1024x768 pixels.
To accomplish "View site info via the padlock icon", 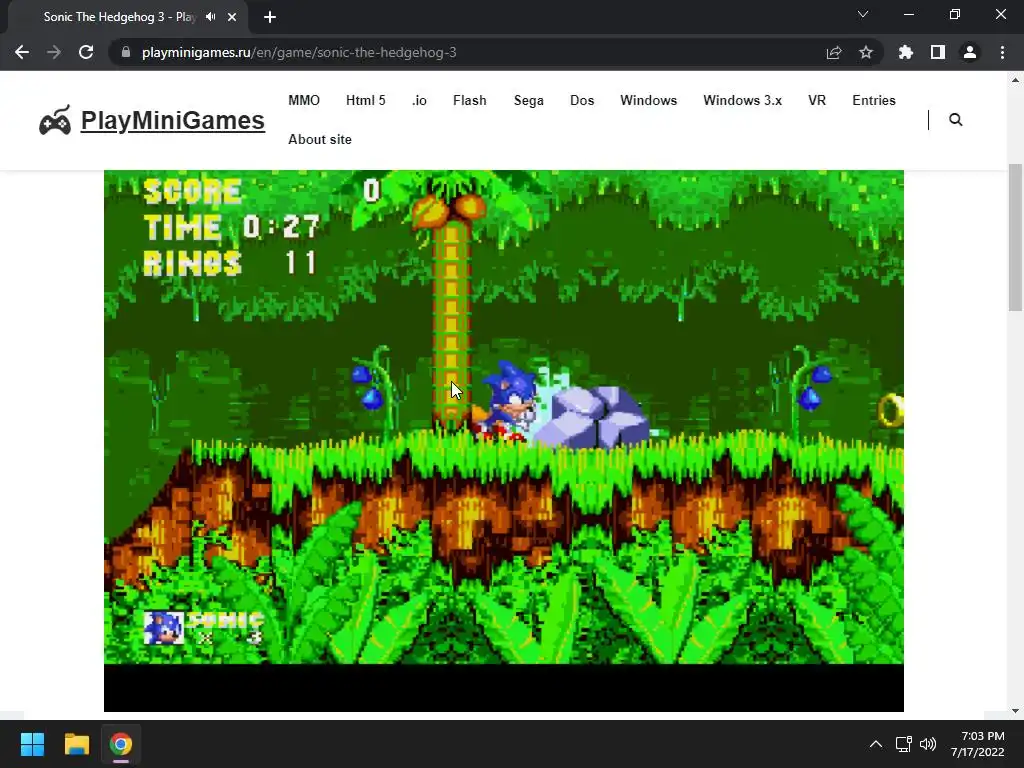I will (x=126, y=52).
